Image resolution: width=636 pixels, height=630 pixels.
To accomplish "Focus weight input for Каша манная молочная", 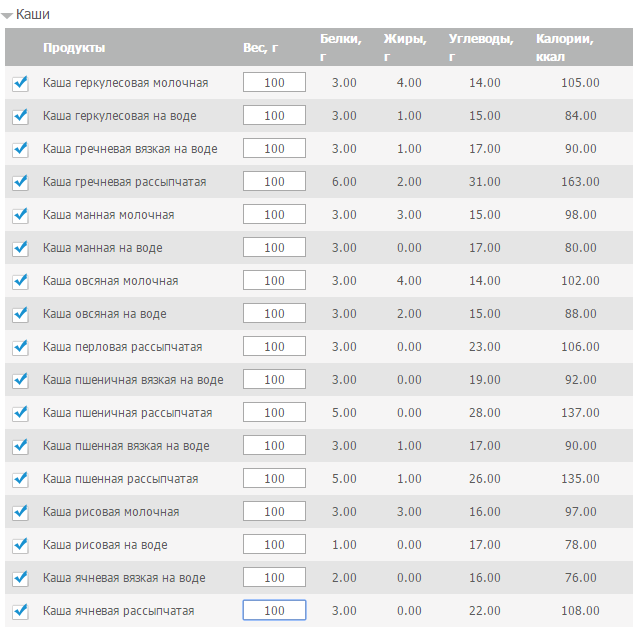I will click(x=274, y=215).
